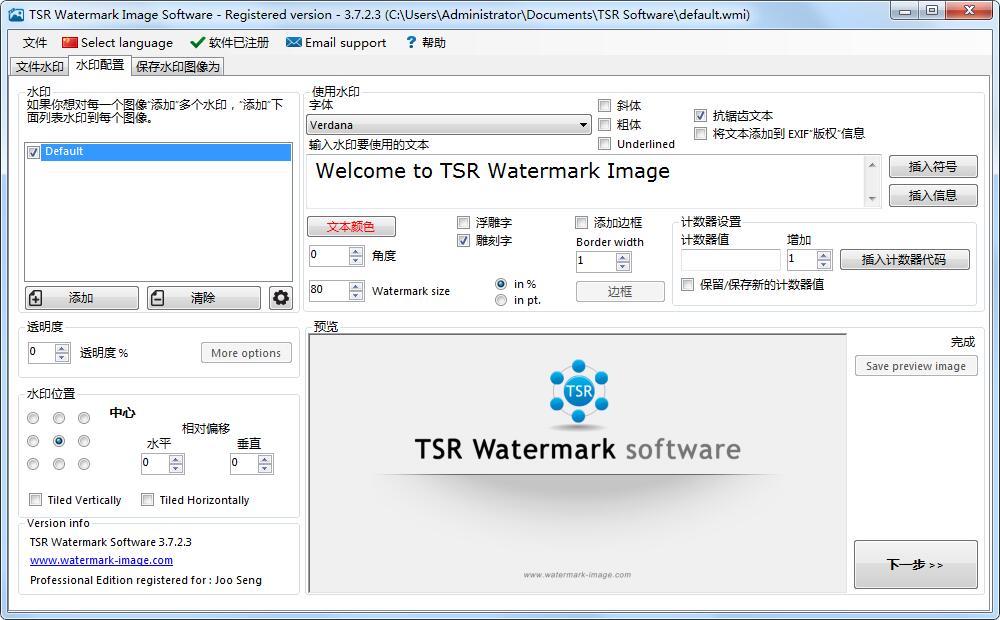The width and height of the screenshot is (1000, 620).
Task: Click the Email support envelope icon
Action: [x=293, y=43]
